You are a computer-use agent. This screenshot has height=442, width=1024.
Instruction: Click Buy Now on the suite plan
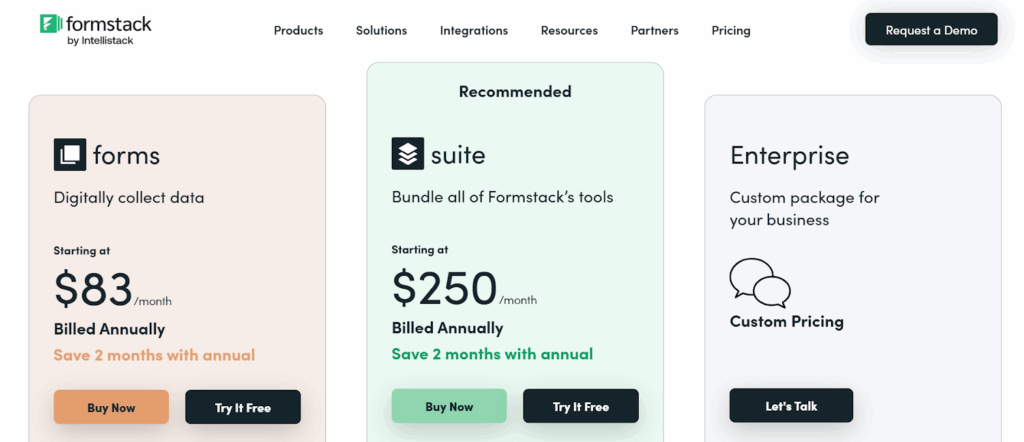click(x=449, y=406)
